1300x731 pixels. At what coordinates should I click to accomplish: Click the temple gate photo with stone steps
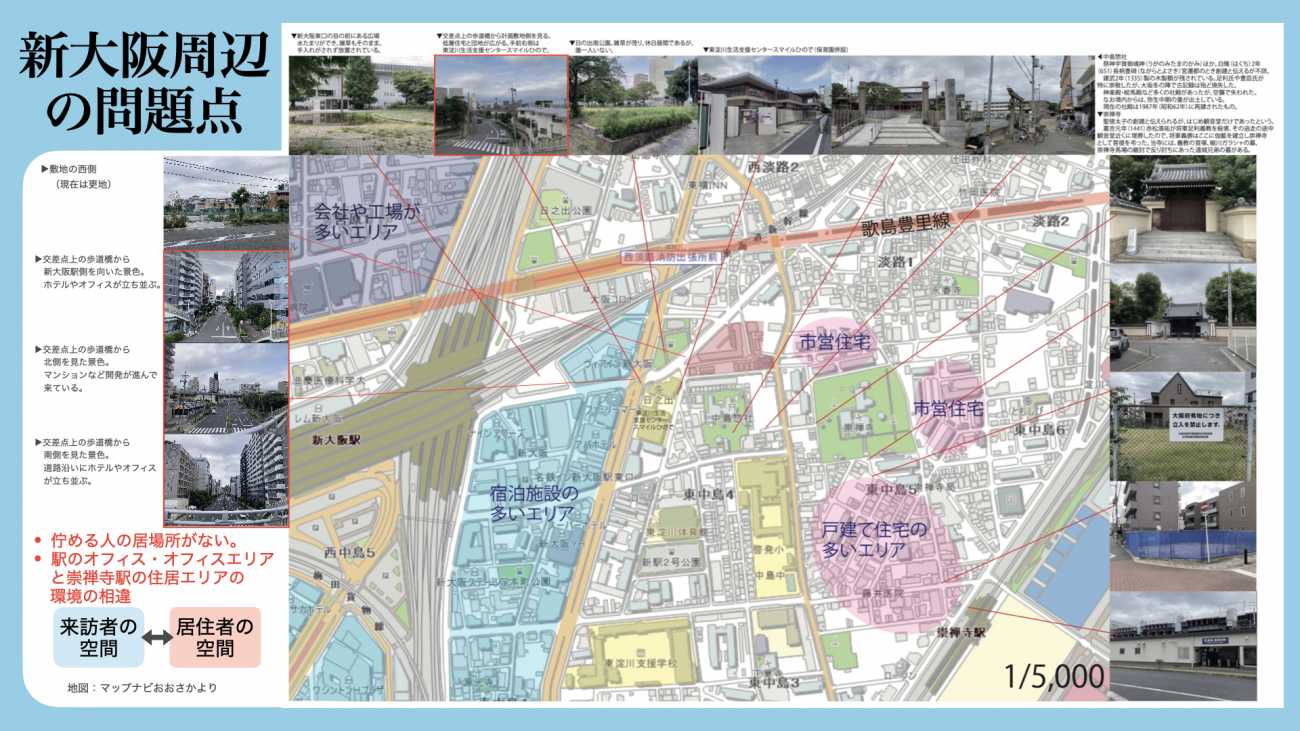click(1181, 210)
